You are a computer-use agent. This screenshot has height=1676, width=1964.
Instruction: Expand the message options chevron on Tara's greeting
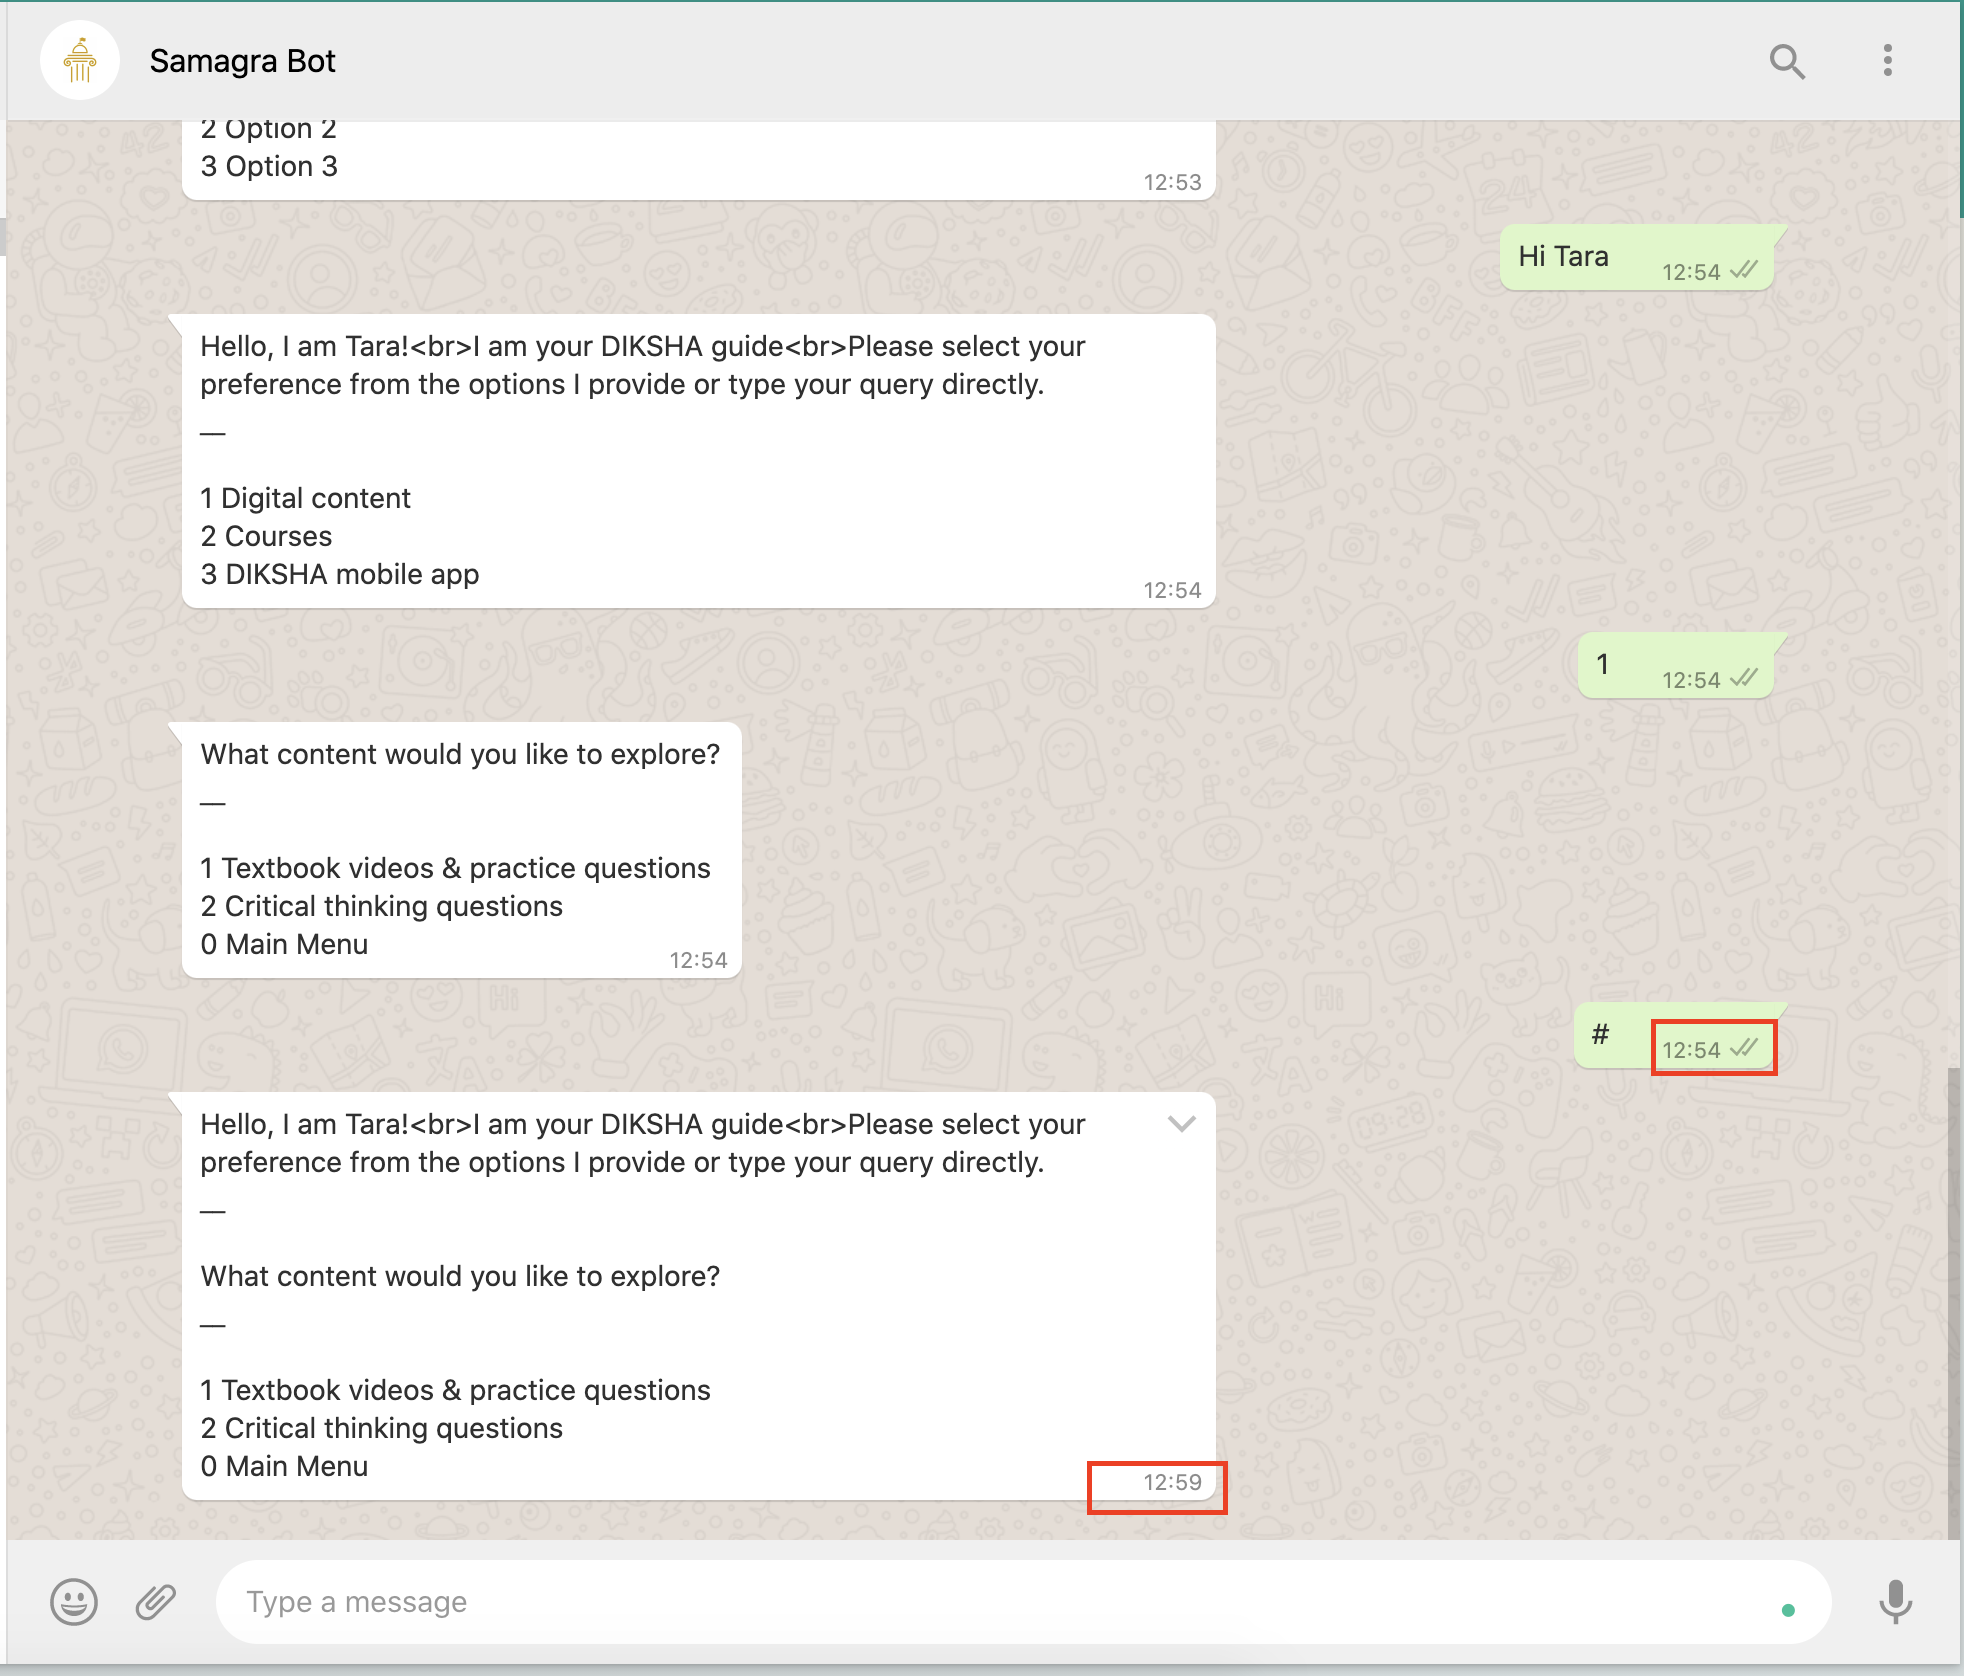(x=1182, y=1124)
